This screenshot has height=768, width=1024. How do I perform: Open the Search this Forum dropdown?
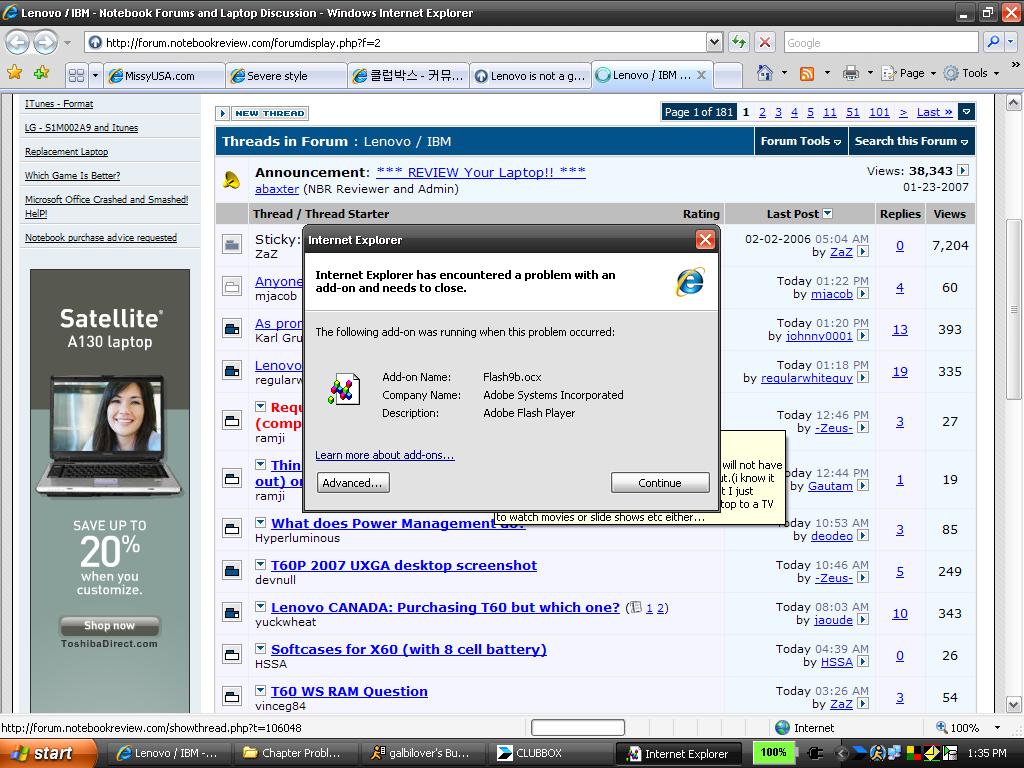(912, 141)
